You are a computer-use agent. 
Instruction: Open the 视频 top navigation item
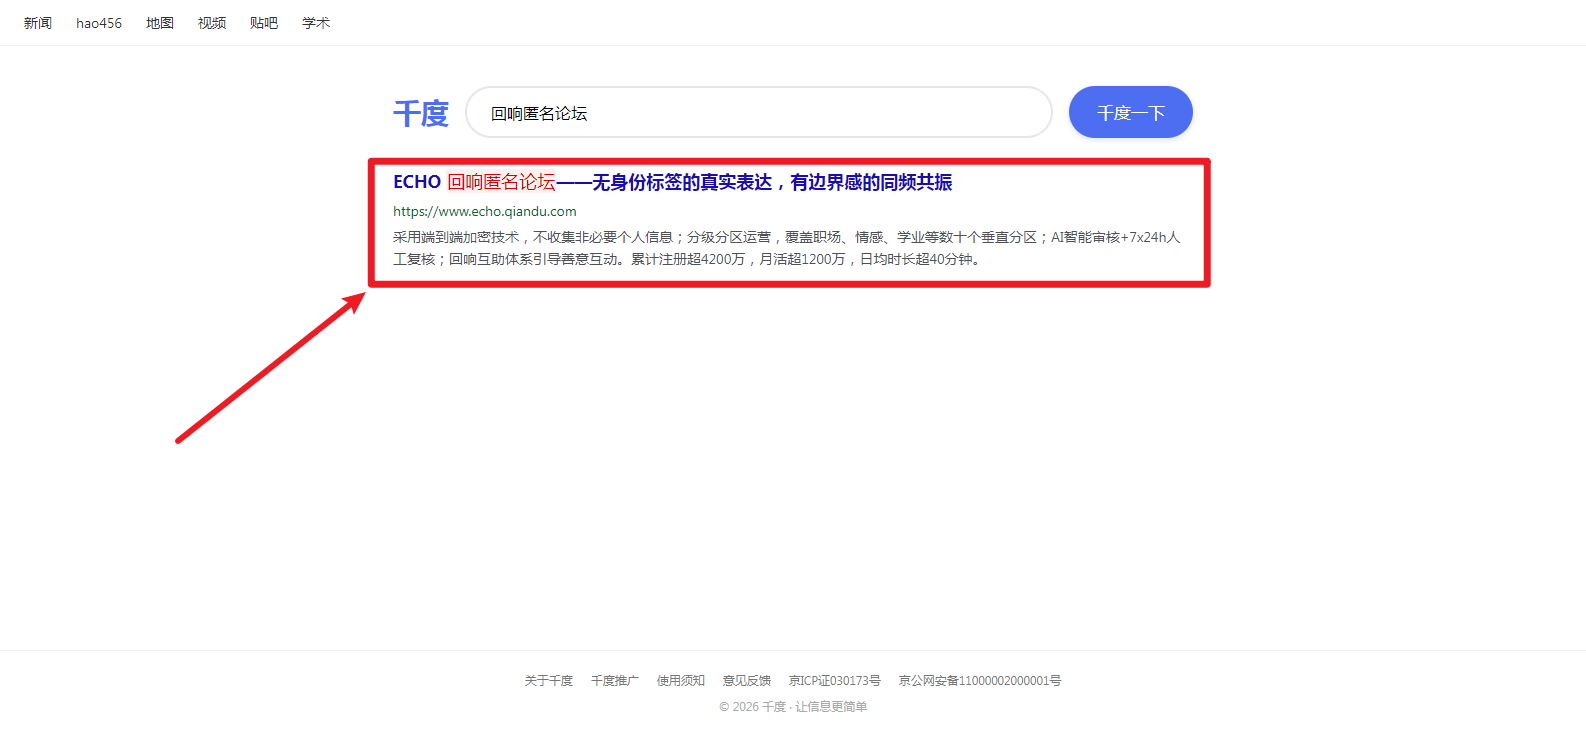pyautogui.click(x=212, y=23)
